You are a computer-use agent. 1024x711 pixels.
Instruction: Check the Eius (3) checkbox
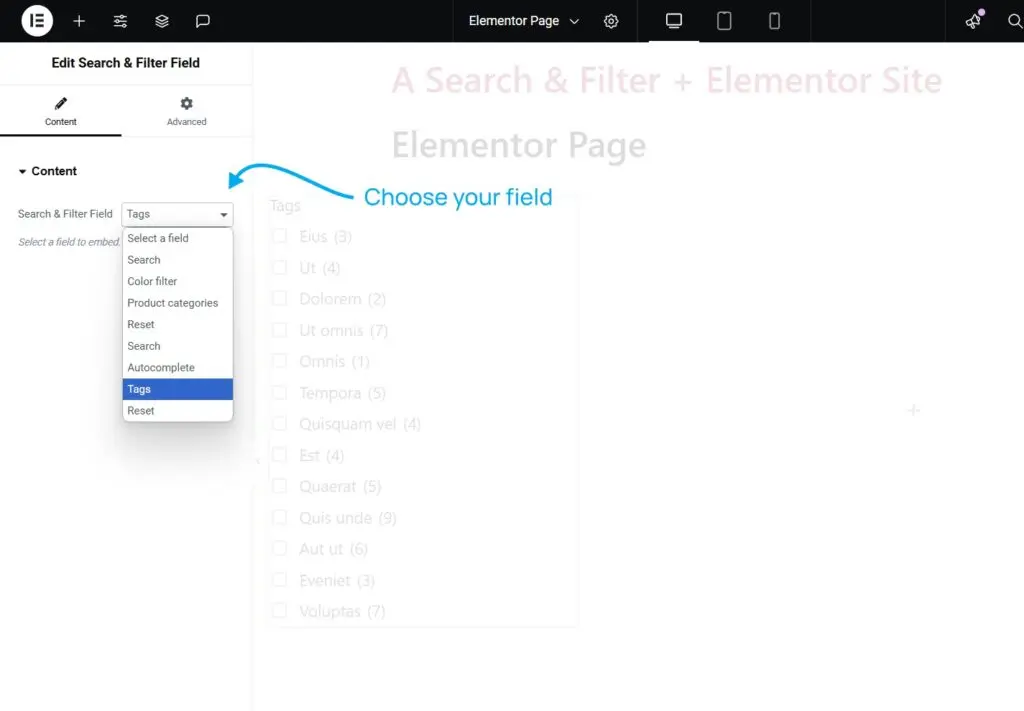pos(280,236)
